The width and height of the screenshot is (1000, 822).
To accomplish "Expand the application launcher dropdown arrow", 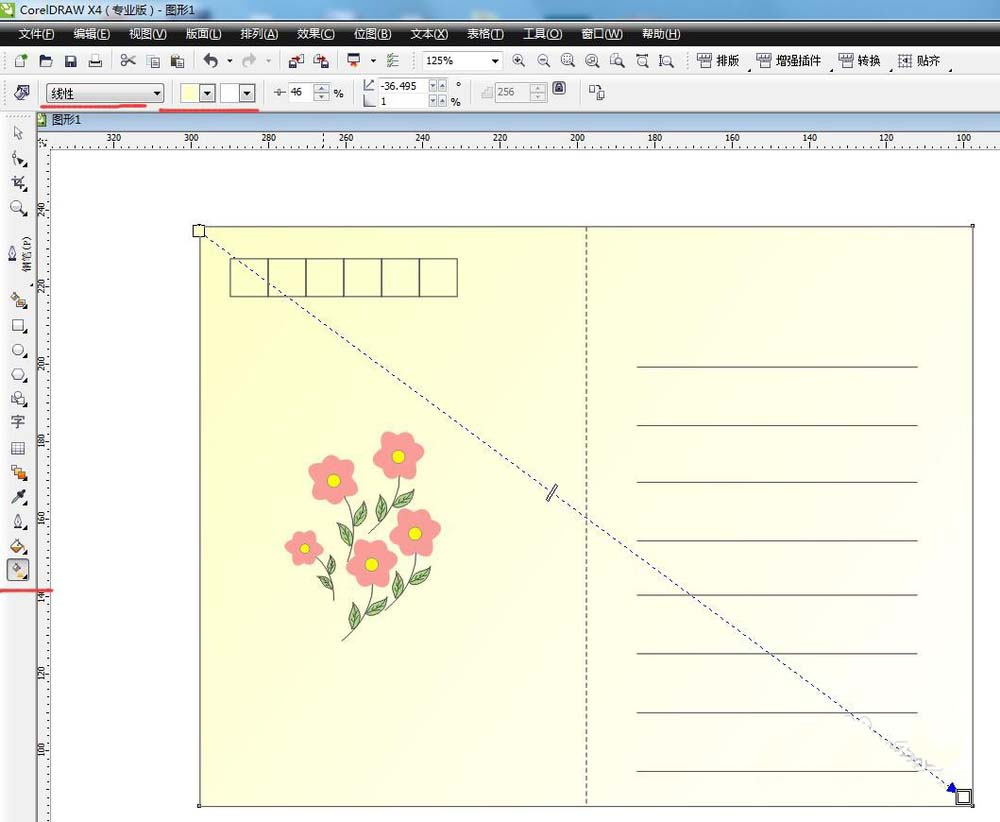I will pos(373,61).
